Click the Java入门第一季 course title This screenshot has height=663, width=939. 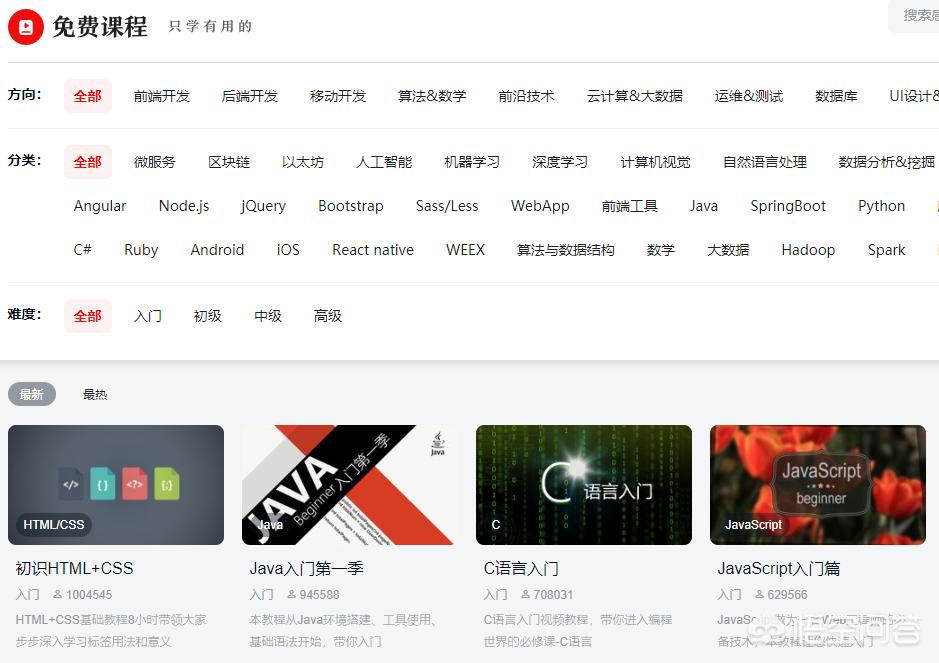307,568
